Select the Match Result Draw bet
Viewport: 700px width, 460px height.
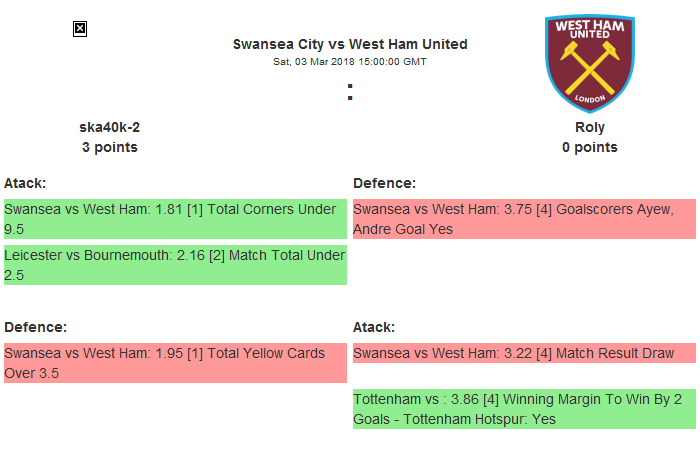524,353
